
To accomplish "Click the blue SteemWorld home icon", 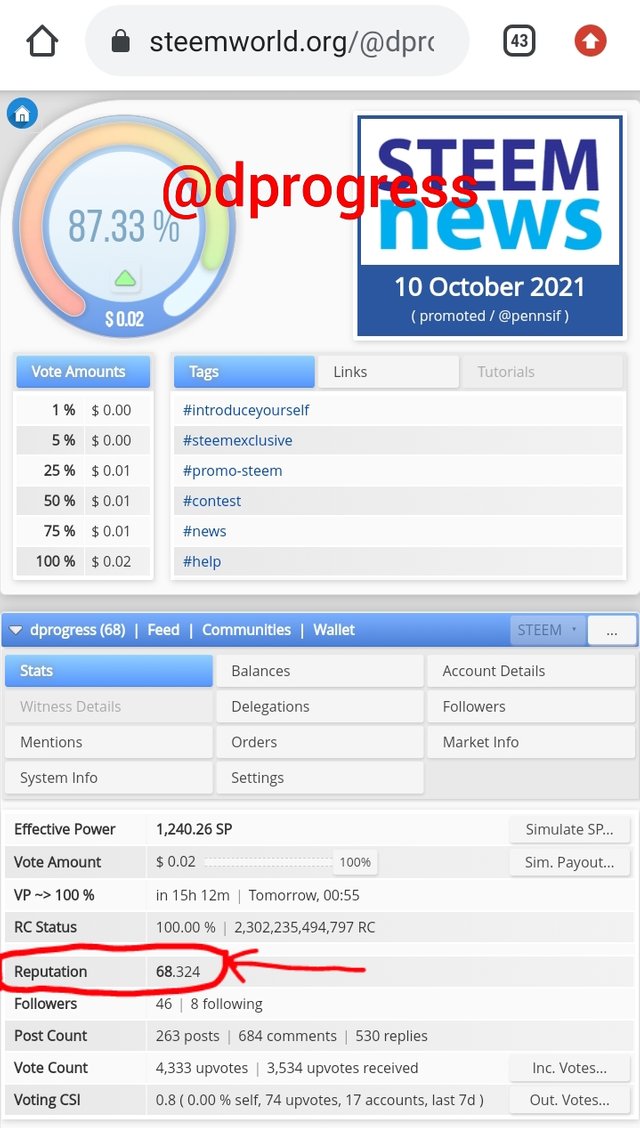I will click(x=22, y=114).
